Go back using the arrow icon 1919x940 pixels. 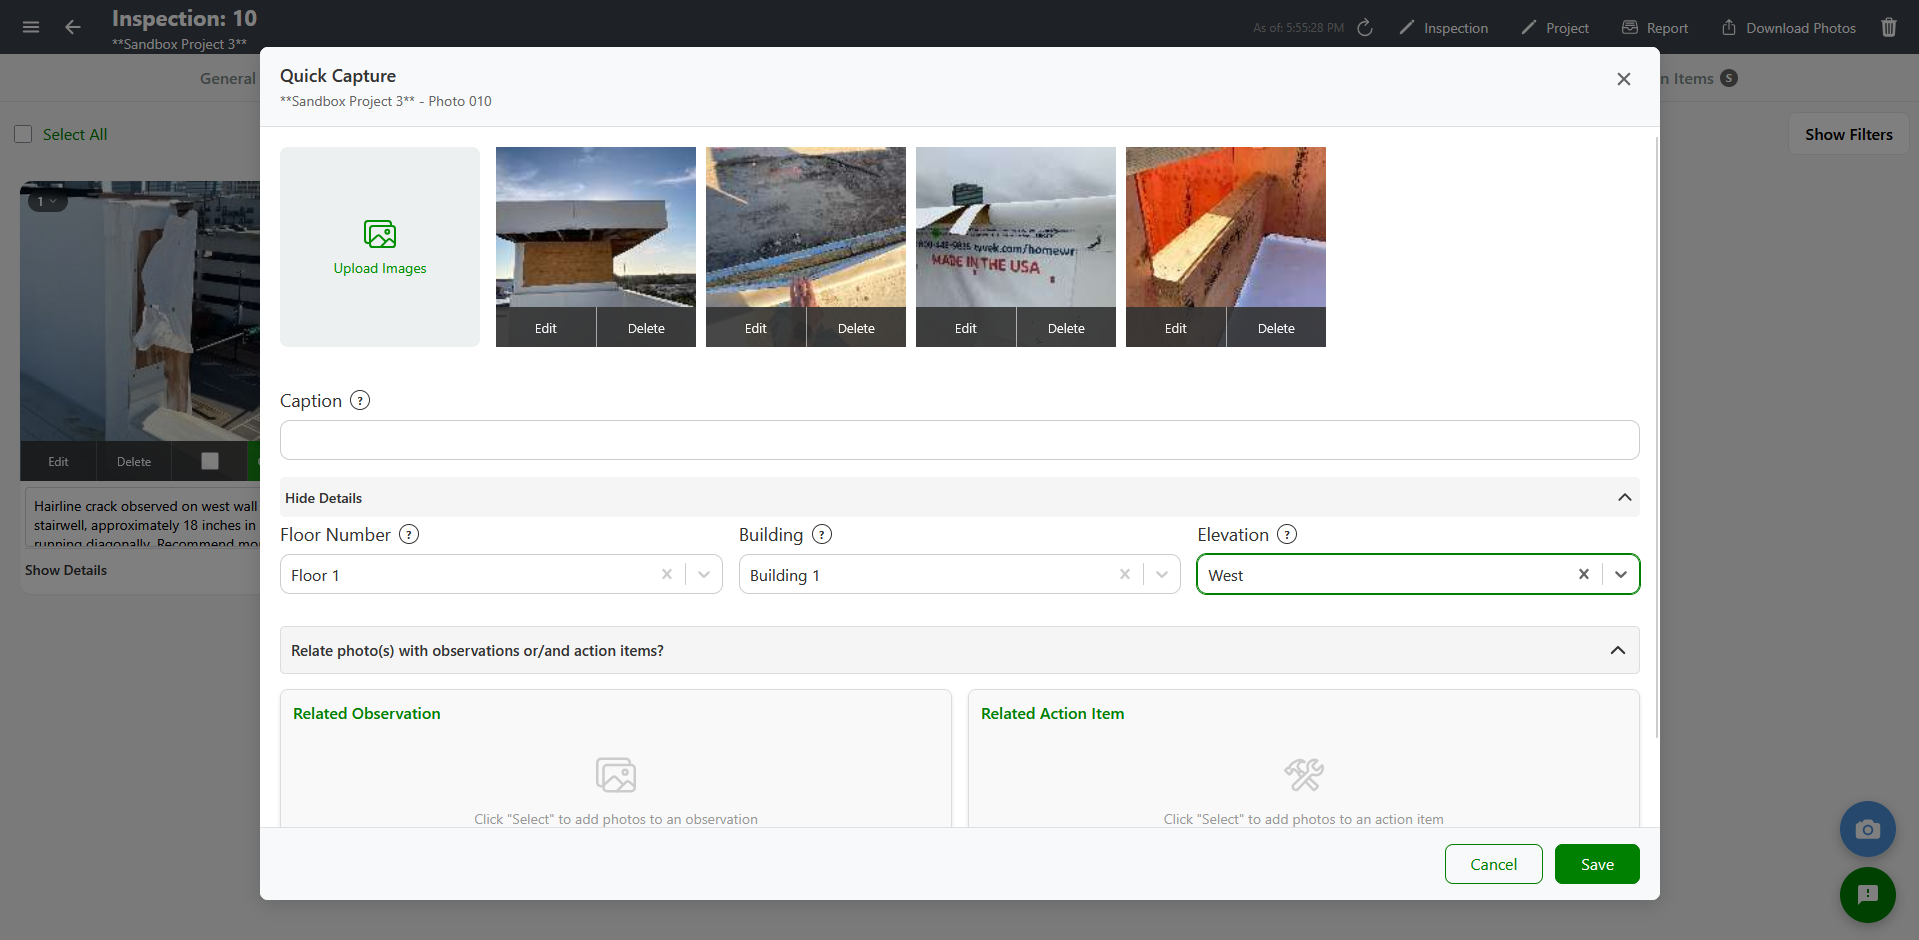[73, 27]
